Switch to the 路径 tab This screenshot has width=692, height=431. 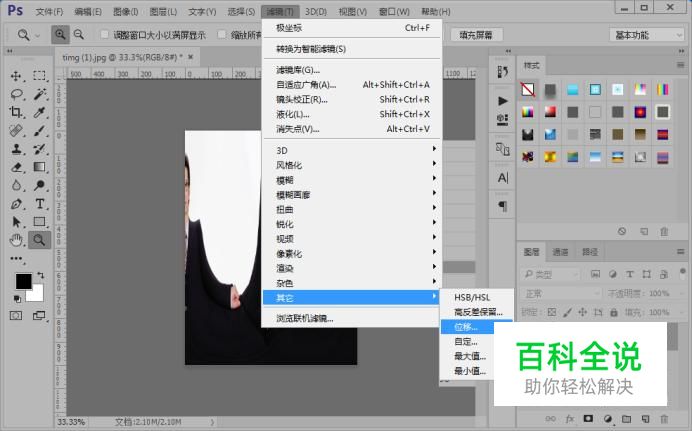590,252
